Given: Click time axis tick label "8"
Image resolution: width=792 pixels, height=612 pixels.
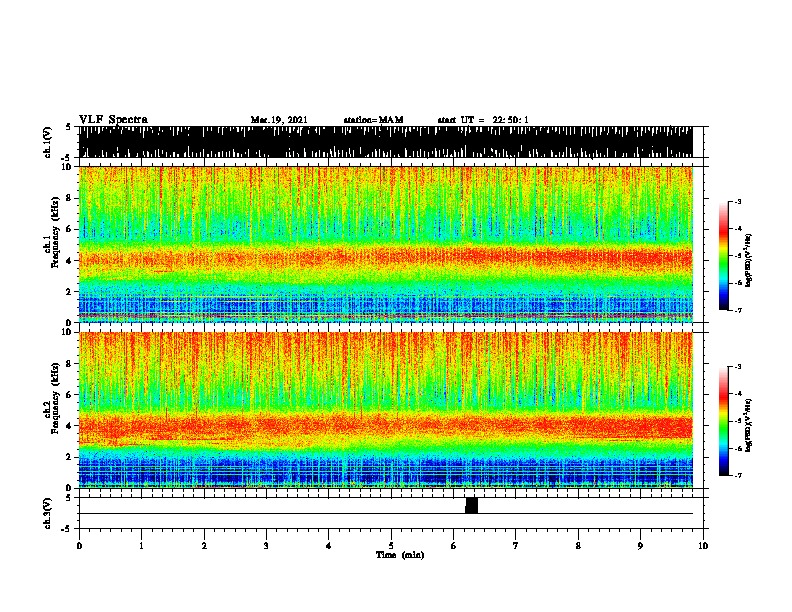Looking at the screenshot, I should (578, 546).
